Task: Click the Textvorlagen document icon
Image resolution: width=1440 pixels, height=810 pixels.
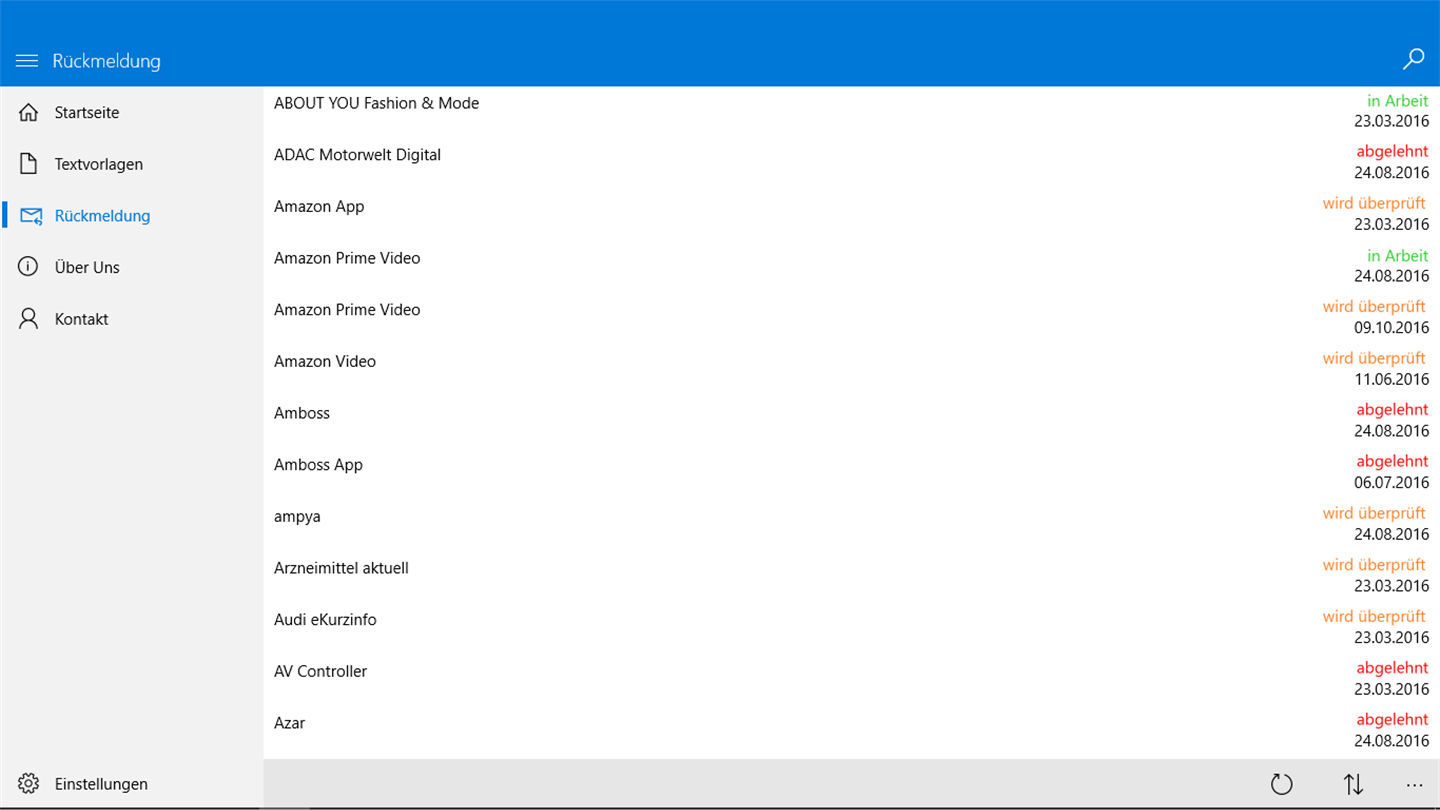Action: 29,164
